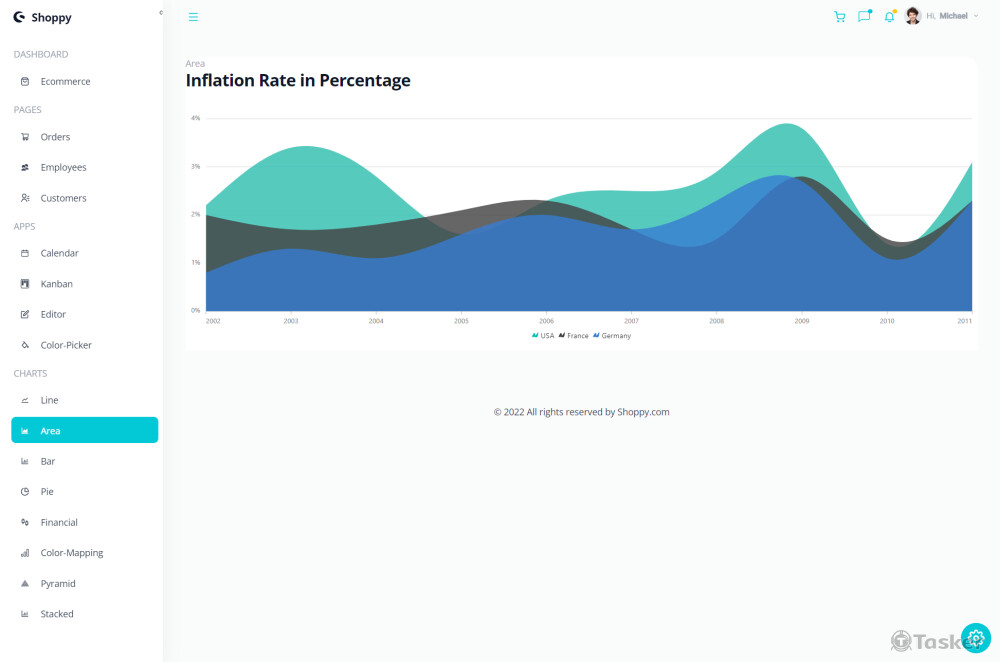Open the chat messages icon

[864, 16]
